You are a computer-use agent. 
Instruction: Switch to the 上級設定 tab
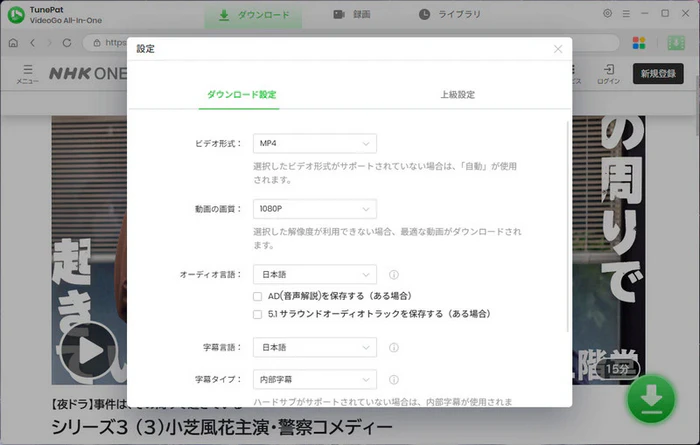[458, 95]
